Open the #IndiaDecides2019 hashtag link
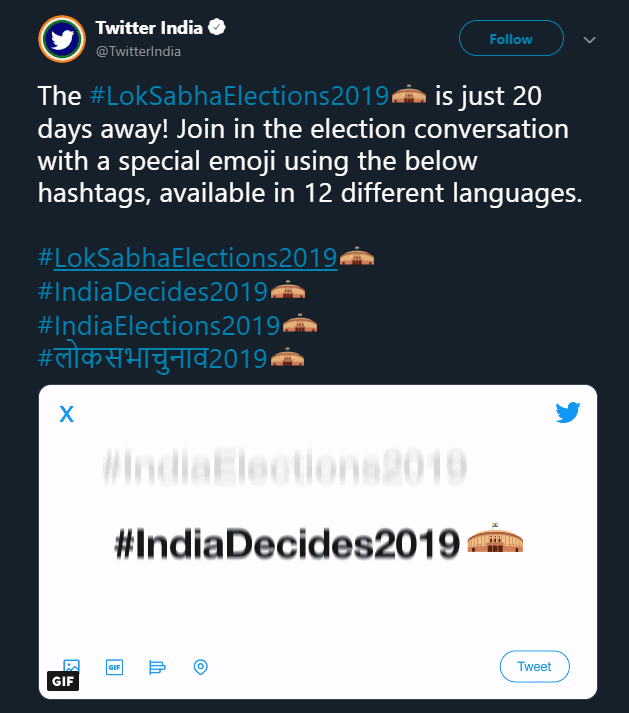Viewport: 629px width, 713px height. click(x=153, y=291)
